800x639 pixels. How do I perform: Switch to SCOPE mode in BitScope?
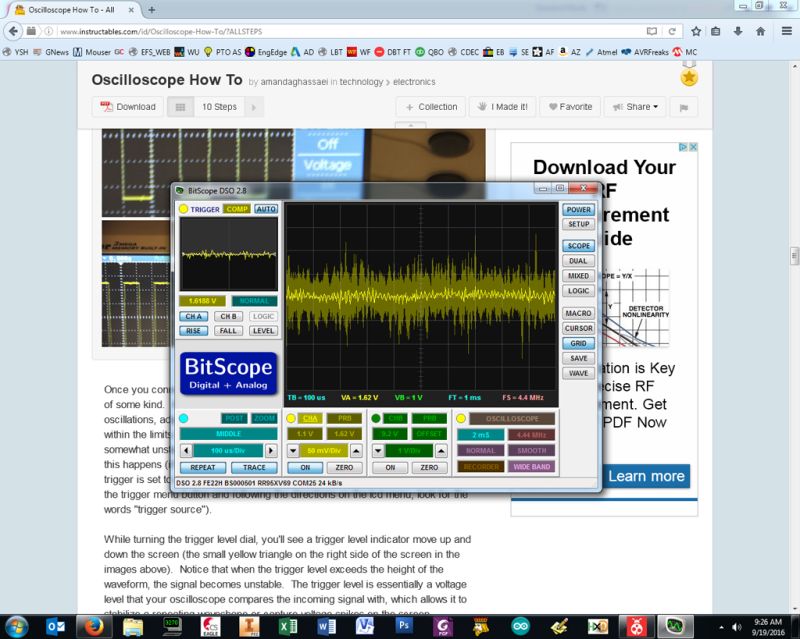coord(578,246)
